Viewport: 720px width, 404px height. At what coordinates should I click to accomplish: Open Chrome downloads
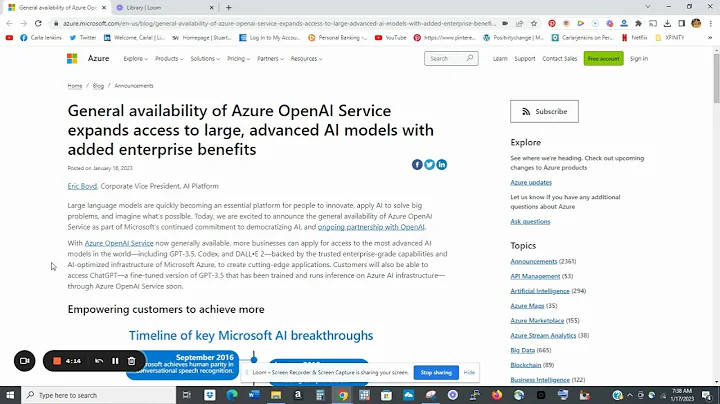click(x=667, y=23)
